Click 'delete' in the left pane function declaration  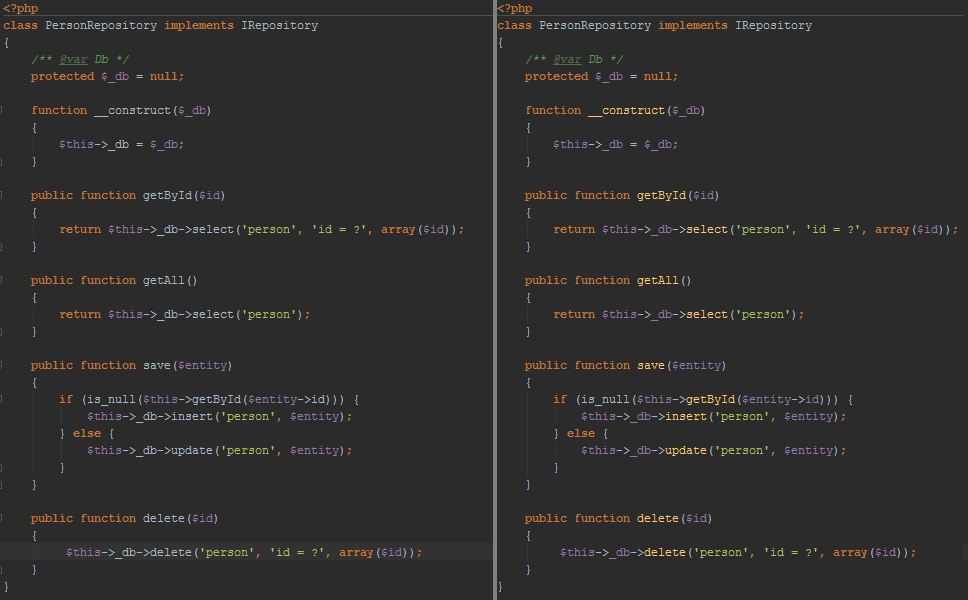tap(164, 519)
